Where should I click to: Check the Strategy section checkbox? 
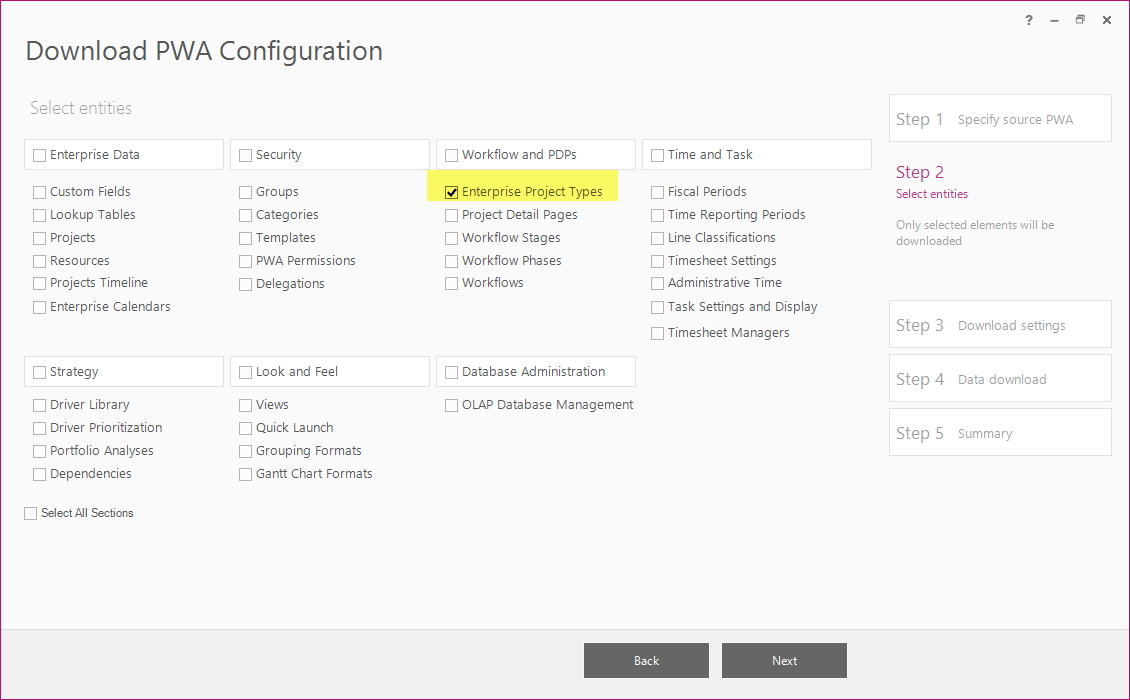[40, 373]
